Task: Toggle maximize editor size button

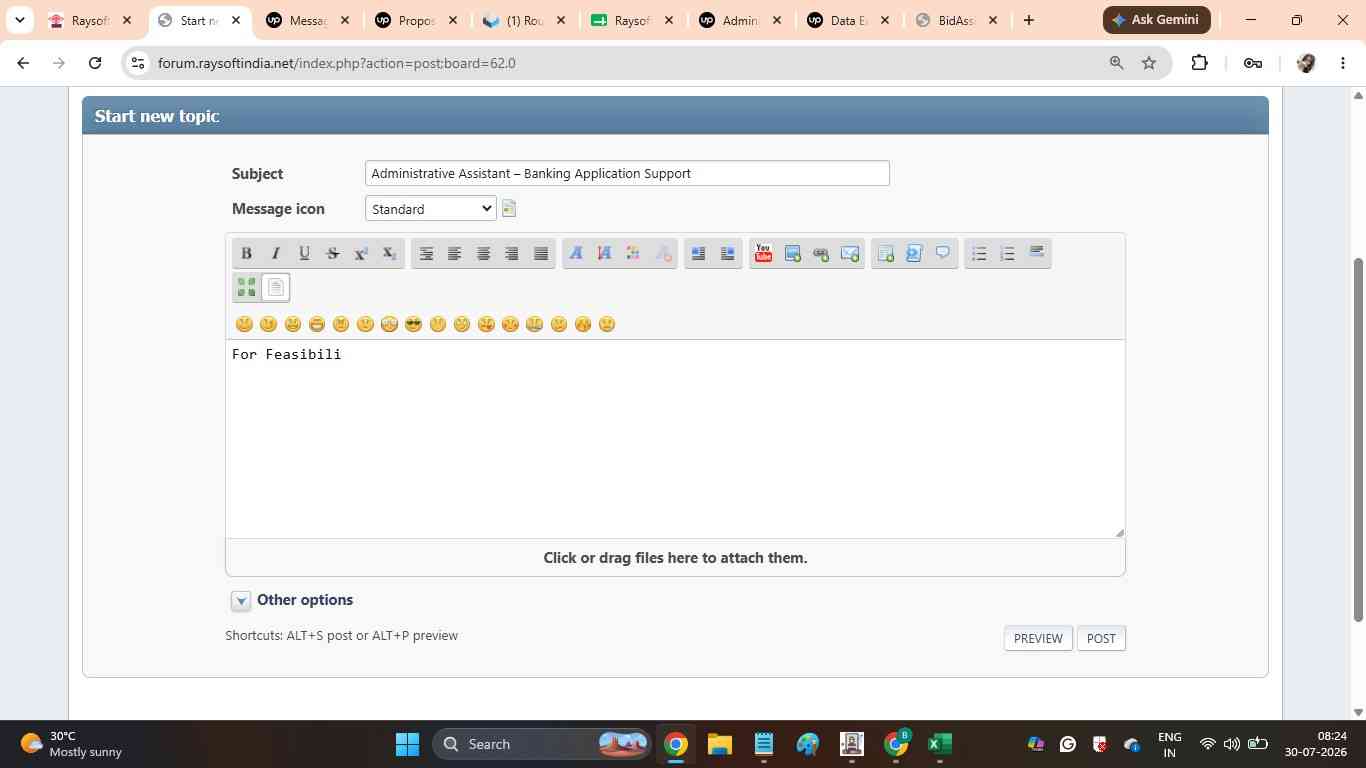Action: [247, 288]
